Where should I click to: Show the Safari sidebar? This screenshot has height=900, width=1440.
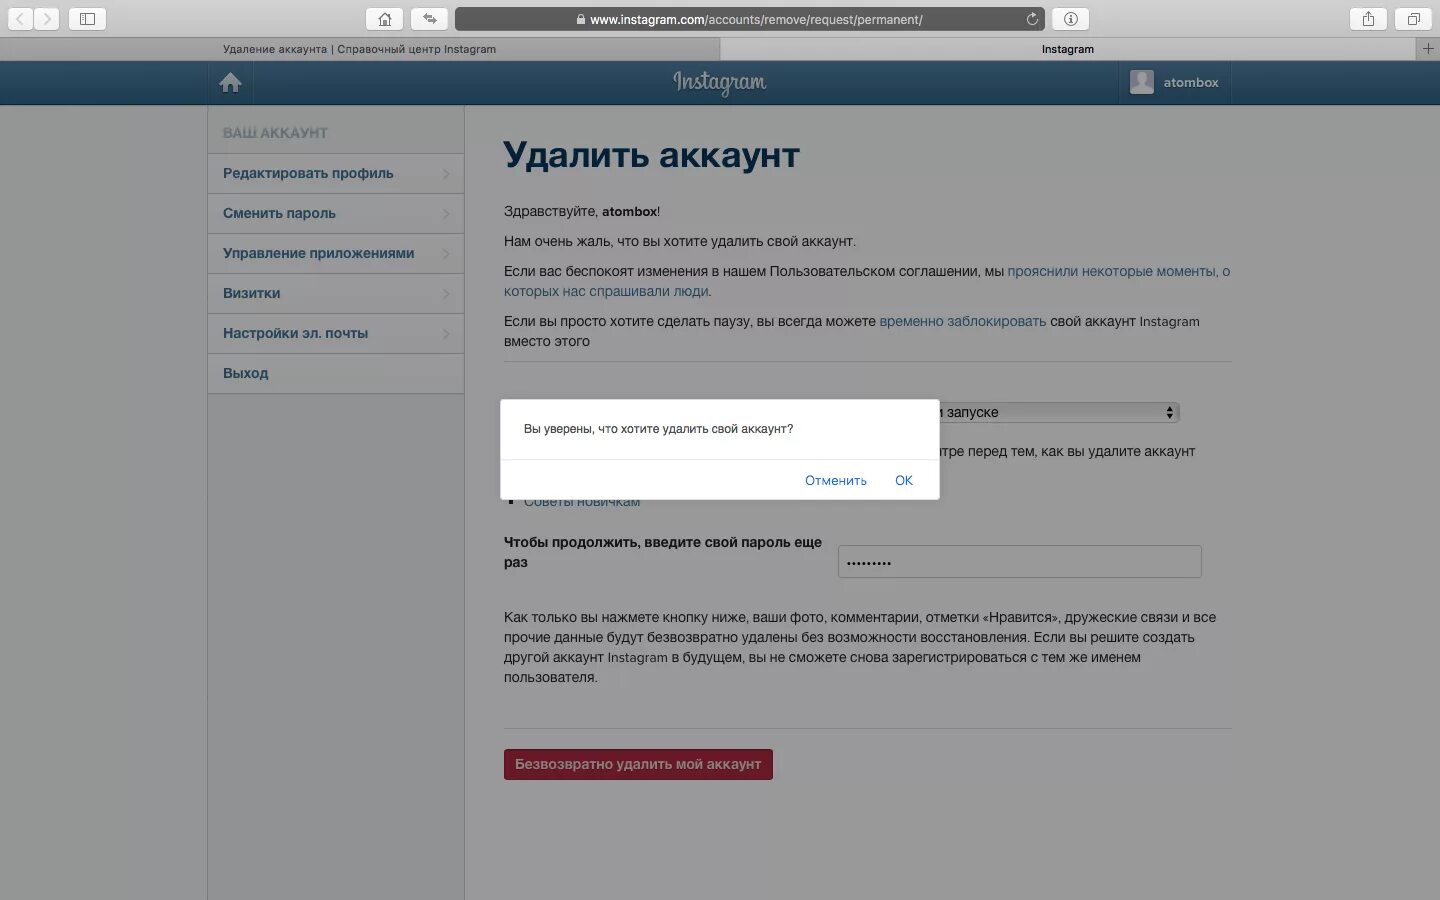(x=87, y=19)
